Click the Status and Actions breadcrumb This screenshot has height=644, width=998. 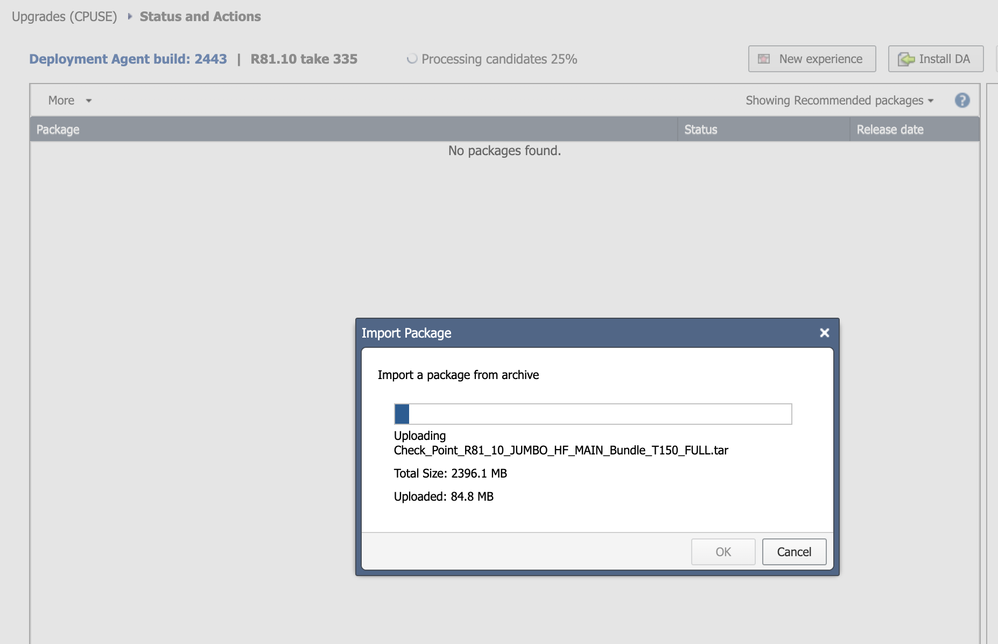click(x=200, y=17)
